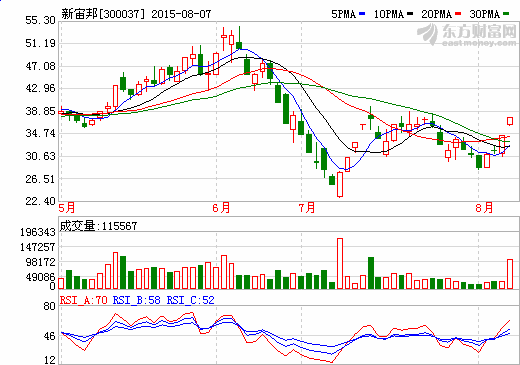
Task: Click the red 20PMA legend marker
Action: (x=458, y=14)
